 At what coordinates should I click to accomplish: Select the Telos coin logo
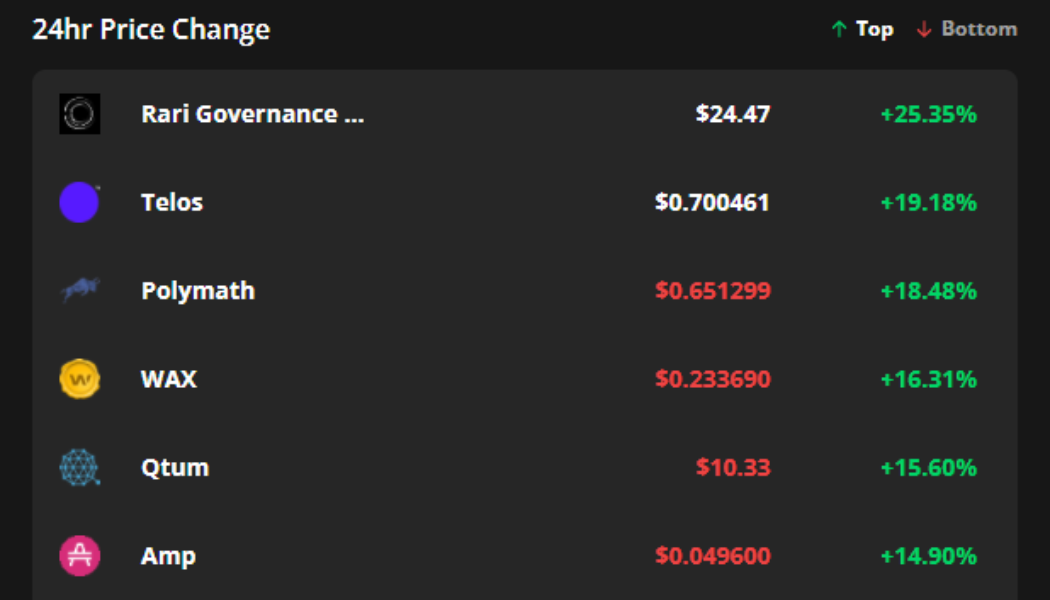click(x=79, y=201)
